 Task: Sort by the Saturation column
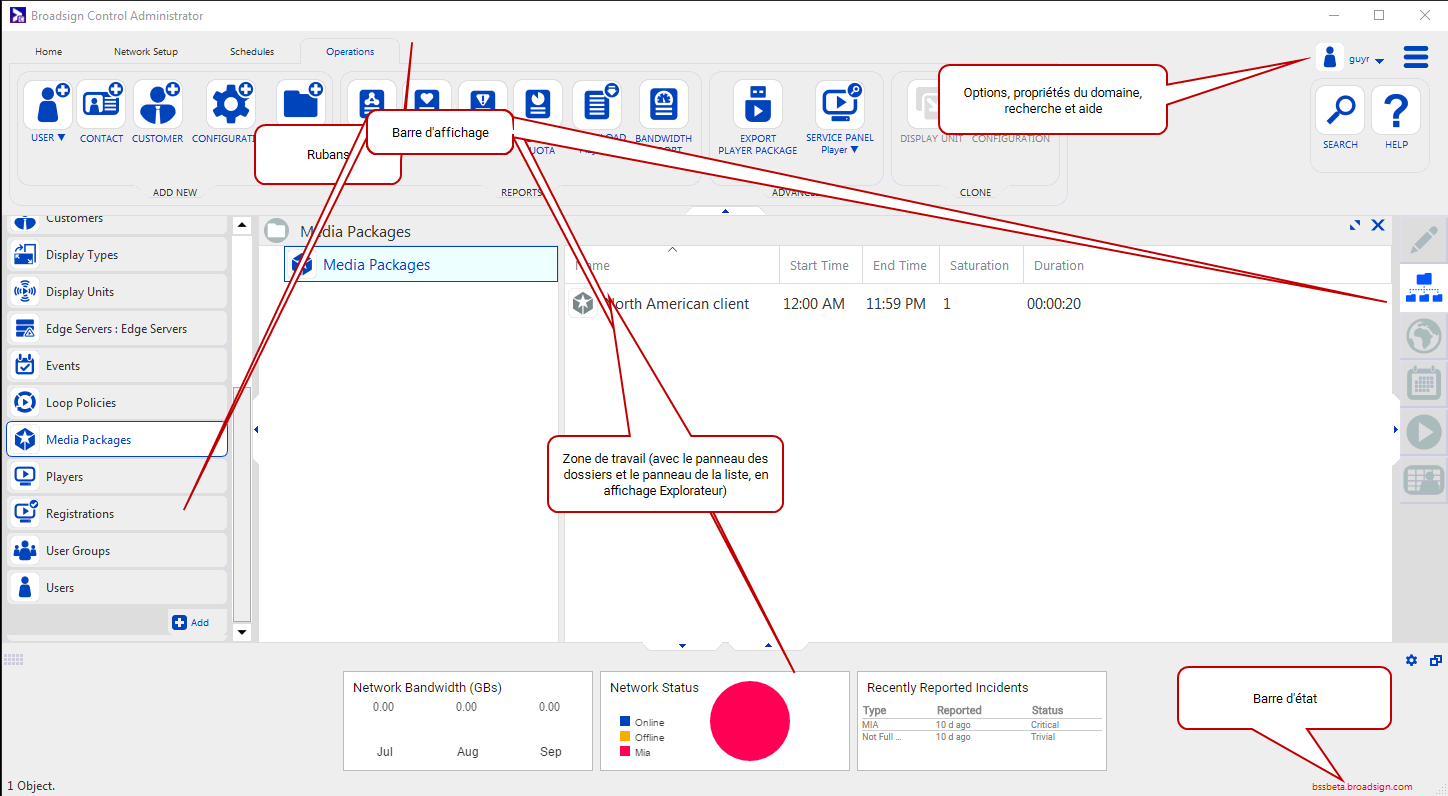coord(980,266)
